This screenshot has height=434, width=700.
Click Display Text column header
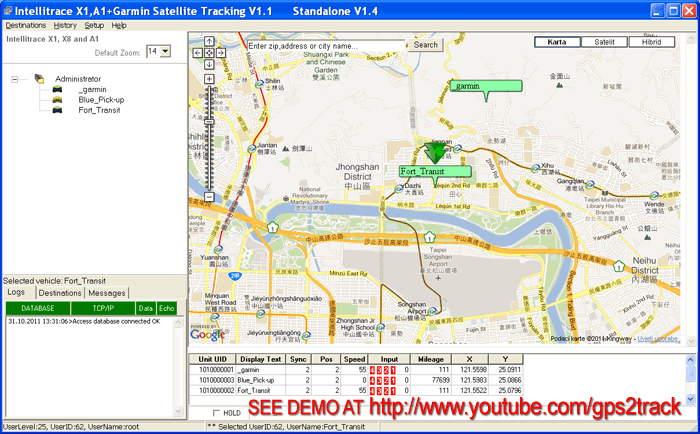click(x=261, y=359)
